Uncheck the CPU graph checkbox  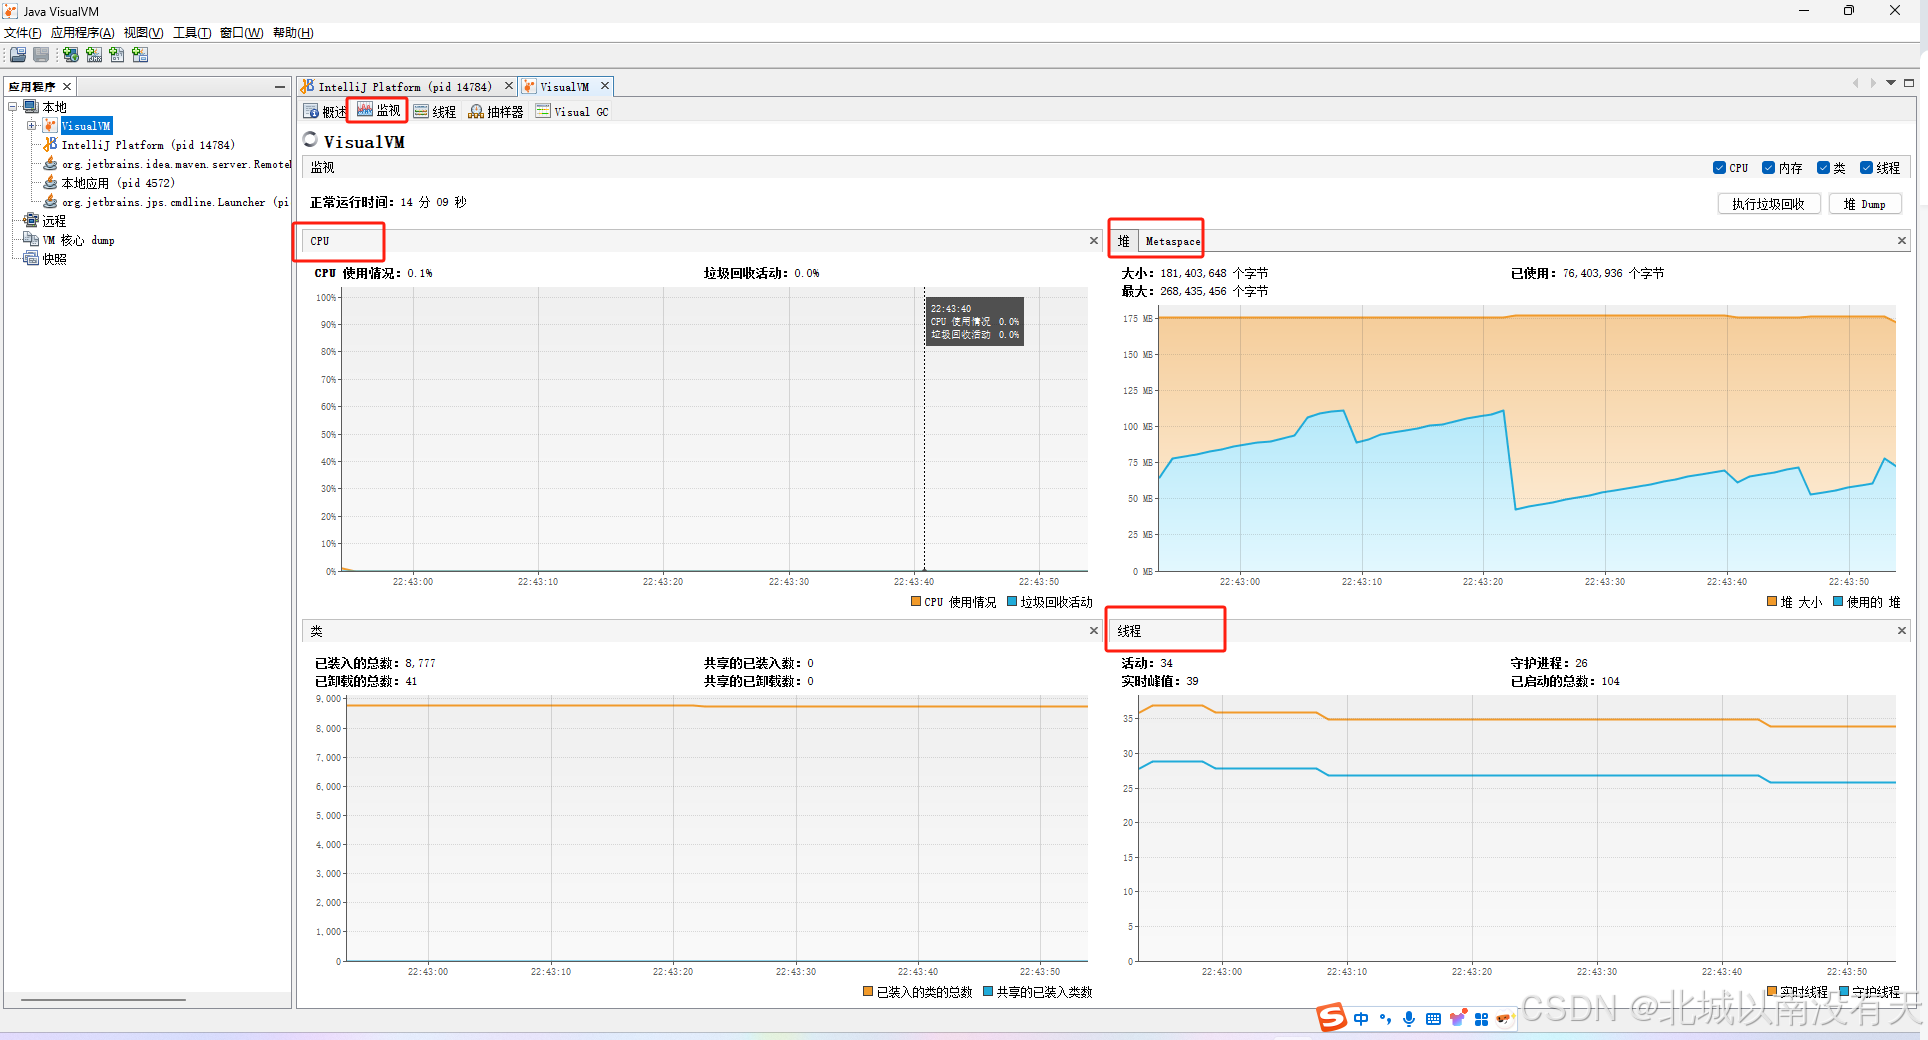[1719, 168]
